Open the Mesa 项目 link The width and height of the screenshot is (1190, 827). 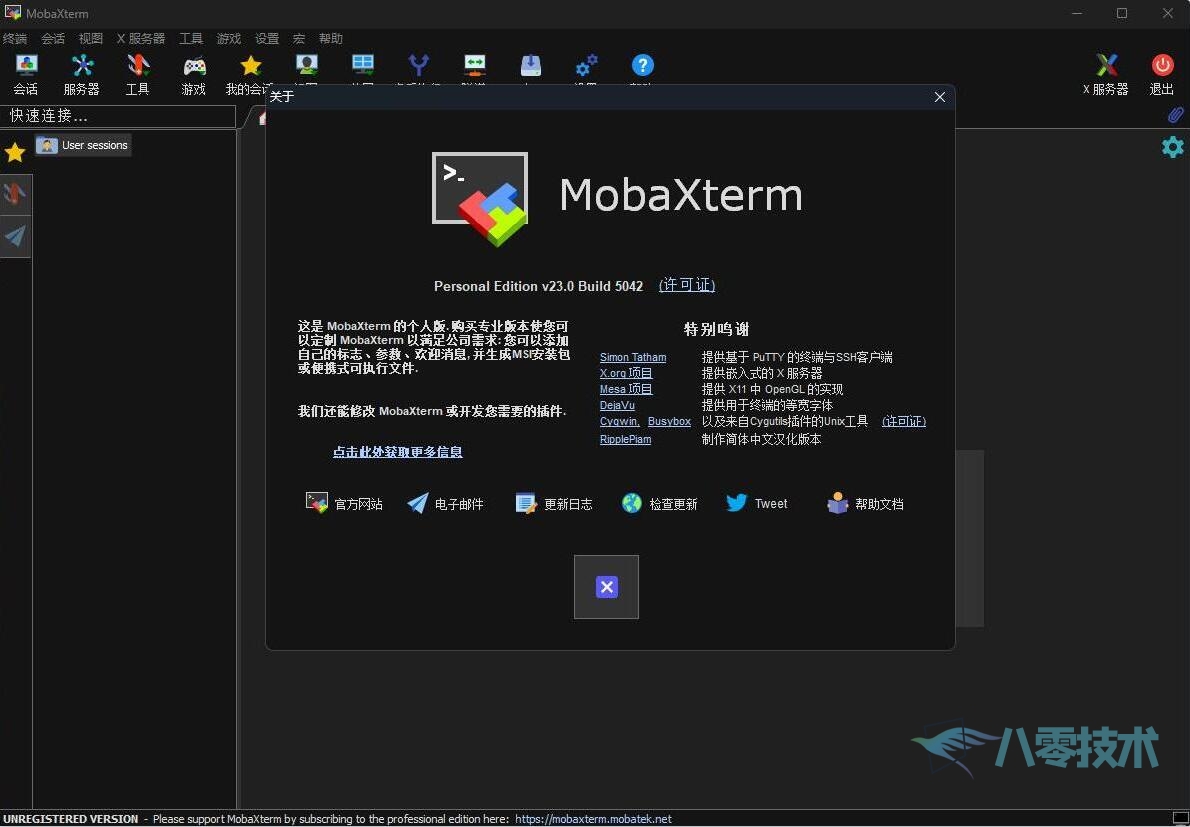pos(626,389)
